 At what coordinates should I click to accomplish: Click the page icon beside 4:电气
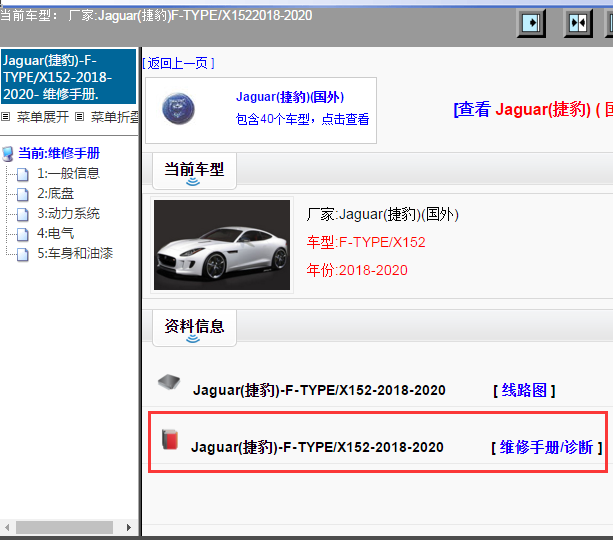pyautogui.click(x=24, y=234)
